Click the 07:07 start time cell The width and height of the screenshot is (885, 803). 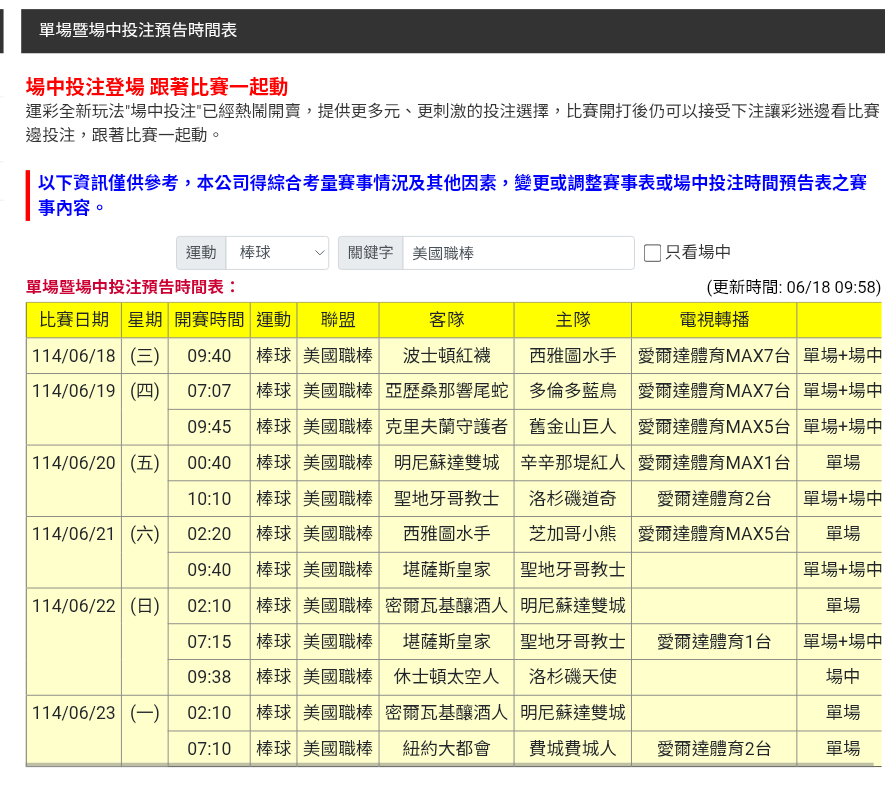tap(209, 391)
